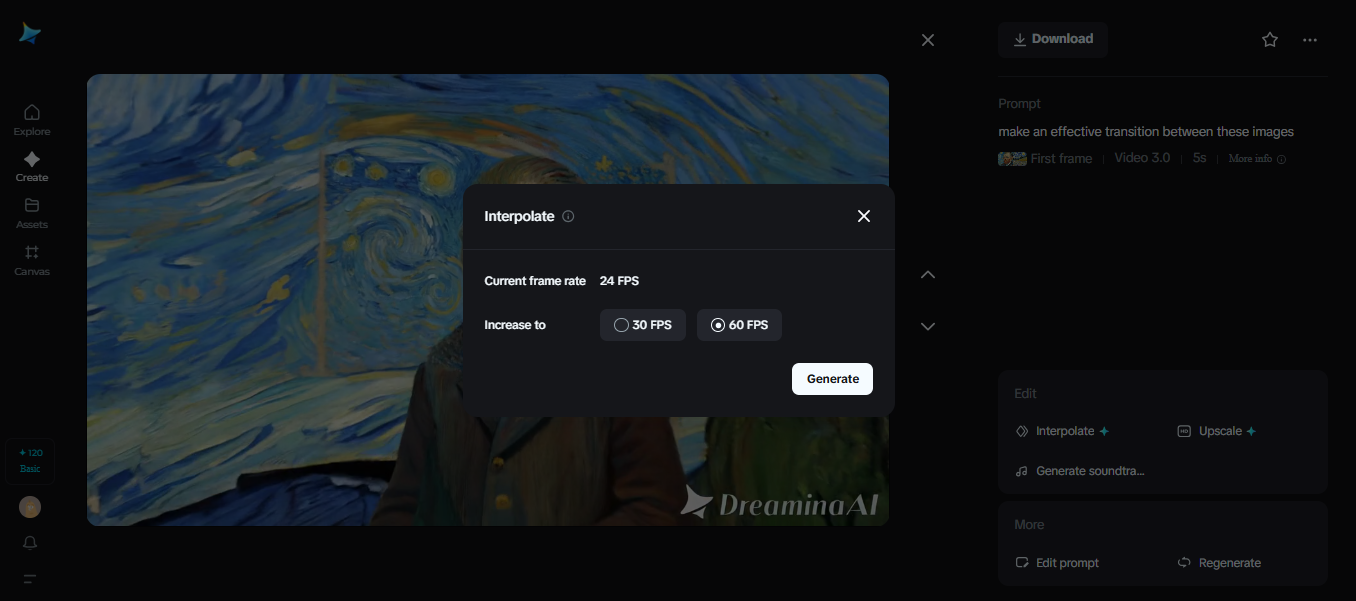This screenshot has width=1356, height=601.
Task: Open the sidebar menu lines icon
Action: (30, 579)
